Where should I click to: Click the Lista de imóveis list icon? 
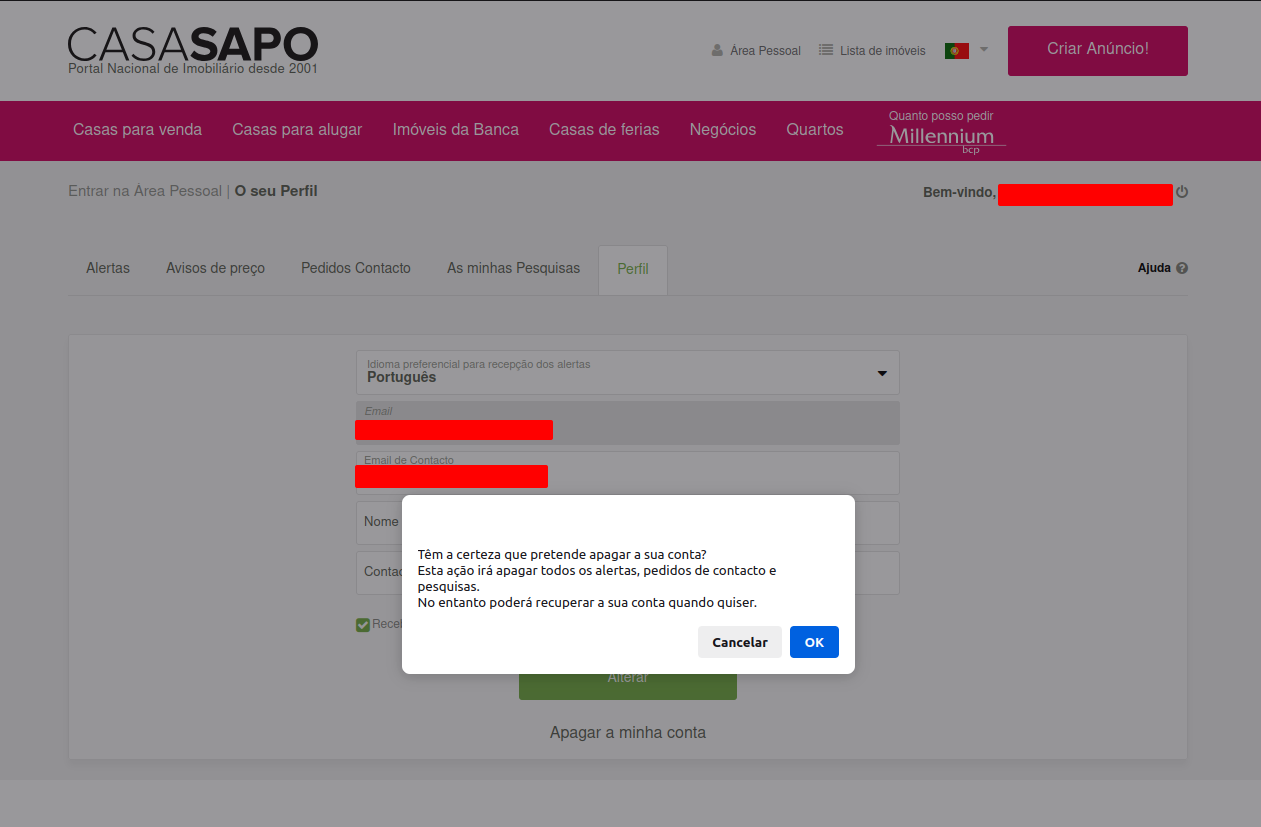coord(826,50)
